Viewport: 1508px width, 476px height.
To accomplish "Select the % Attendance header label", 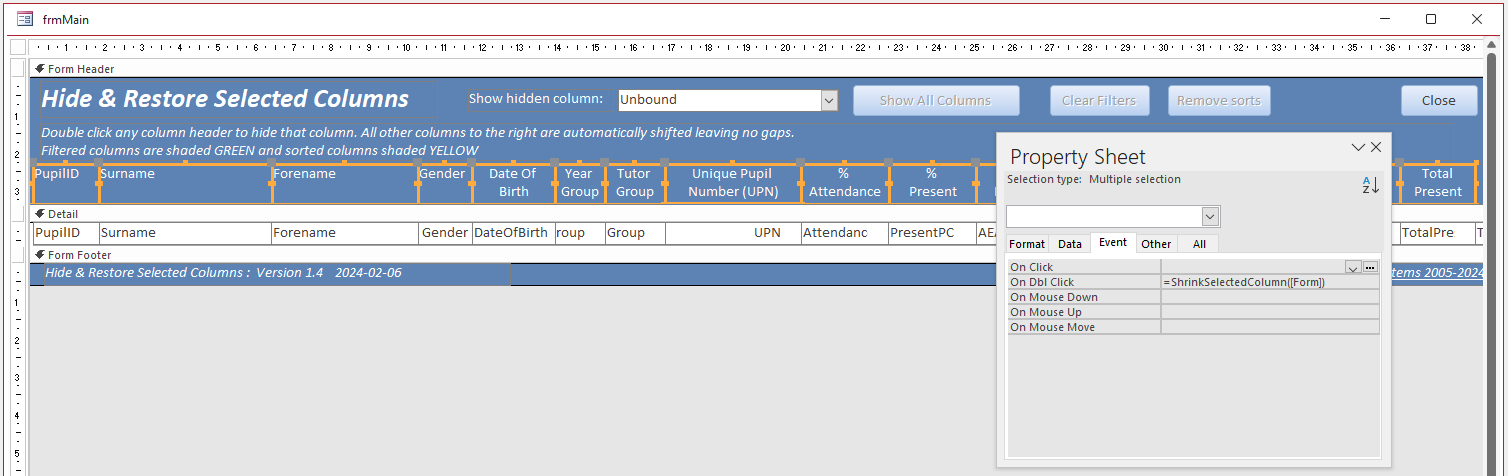I will click(x=845, y=183).
